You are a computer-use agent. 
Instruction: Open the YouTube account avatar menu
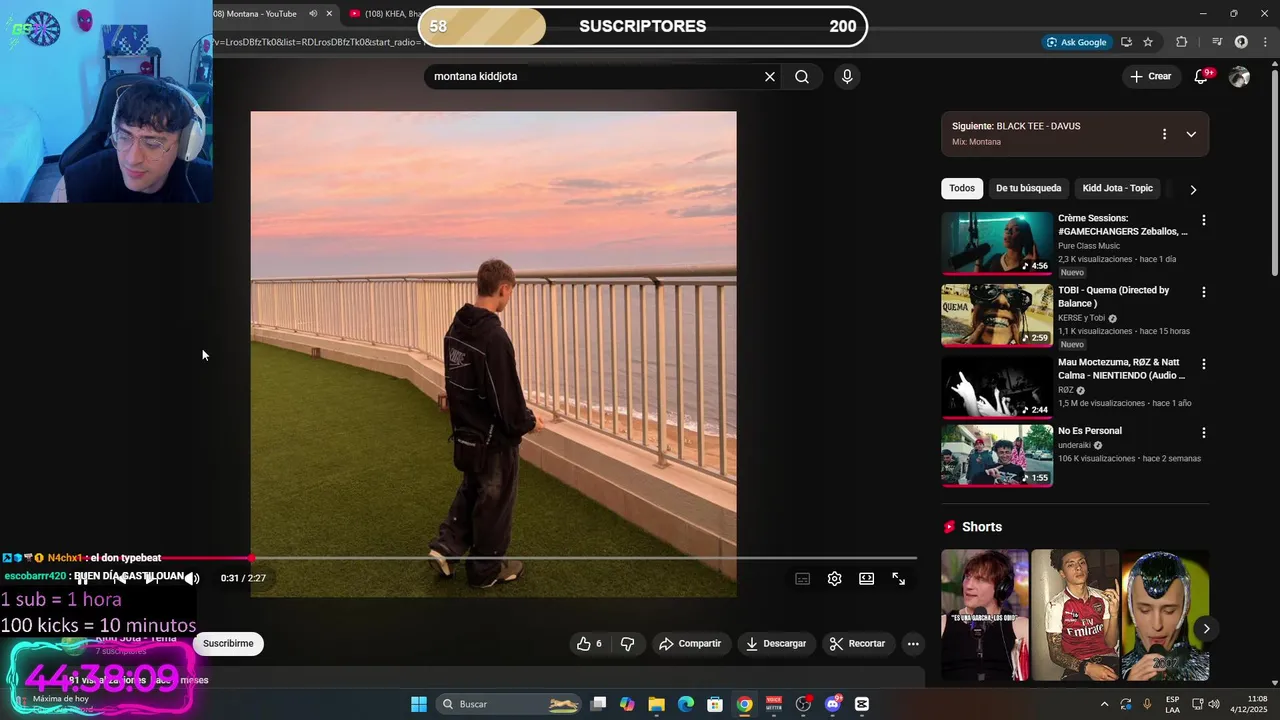click(x=1239, y=76)
